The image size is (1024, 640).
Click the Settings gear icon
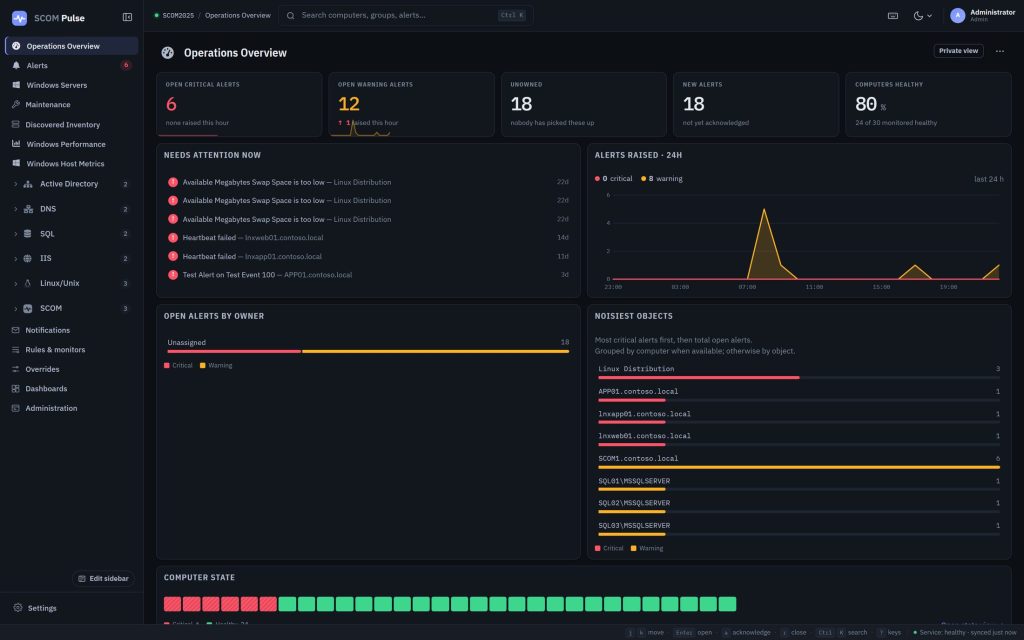[18, 608]
